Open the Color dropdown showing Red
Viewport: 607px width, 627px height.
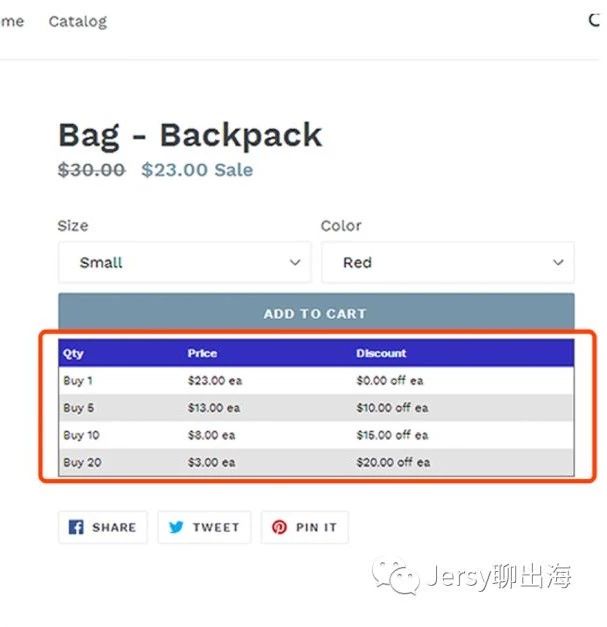447,262
